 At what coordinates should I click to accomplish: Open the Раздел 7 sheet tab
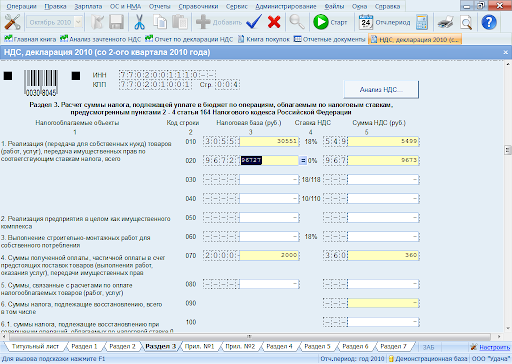[393, 347]
